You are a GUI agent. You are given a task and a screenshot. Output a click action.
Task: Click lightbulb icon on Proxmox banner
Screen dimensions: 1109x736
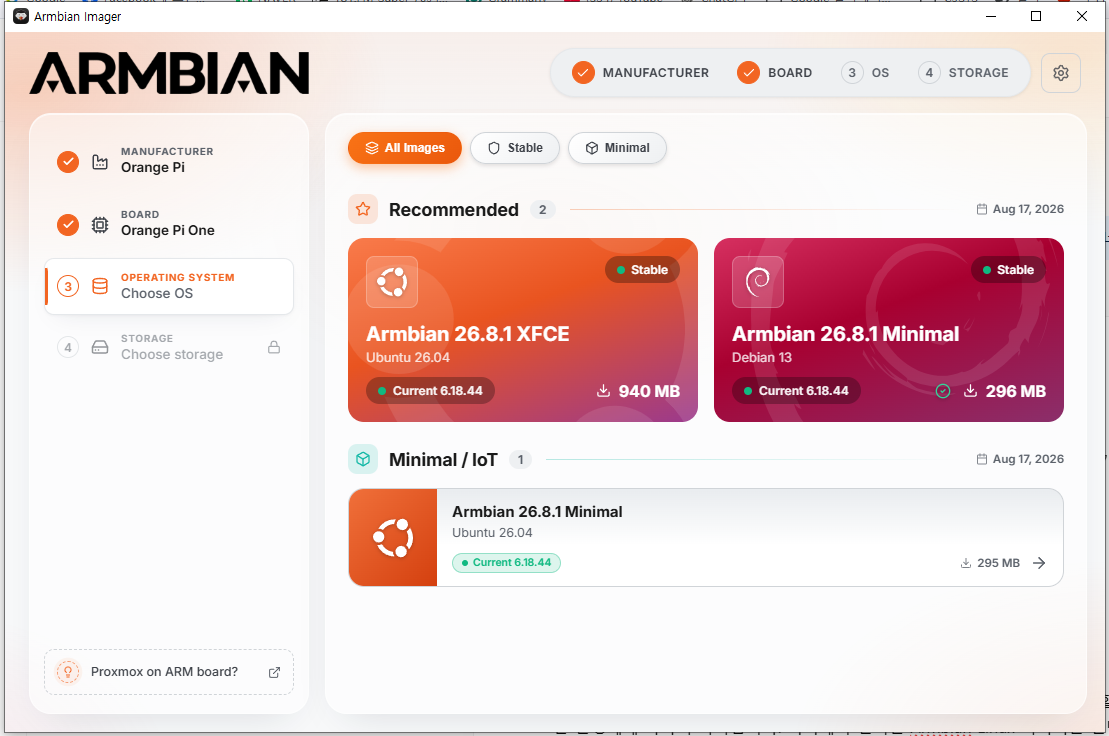[x=68, y=672]
